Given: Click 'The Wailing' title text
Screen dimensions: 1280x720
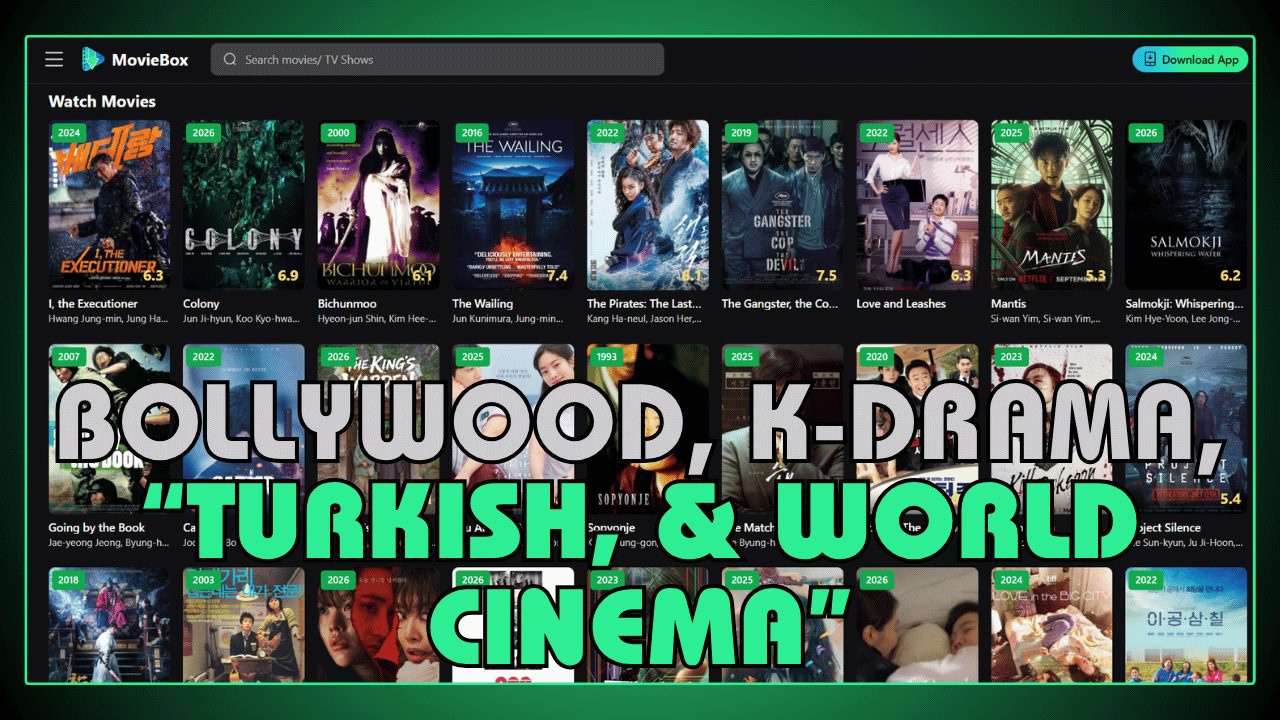Looking at the screenshot, I should [x=482, y=303].
